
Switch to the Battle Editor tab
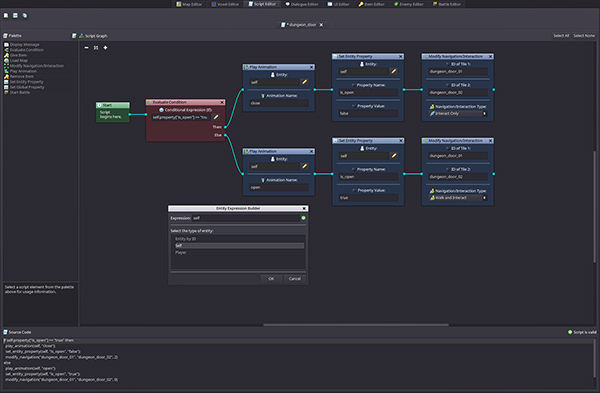point(447,4)
